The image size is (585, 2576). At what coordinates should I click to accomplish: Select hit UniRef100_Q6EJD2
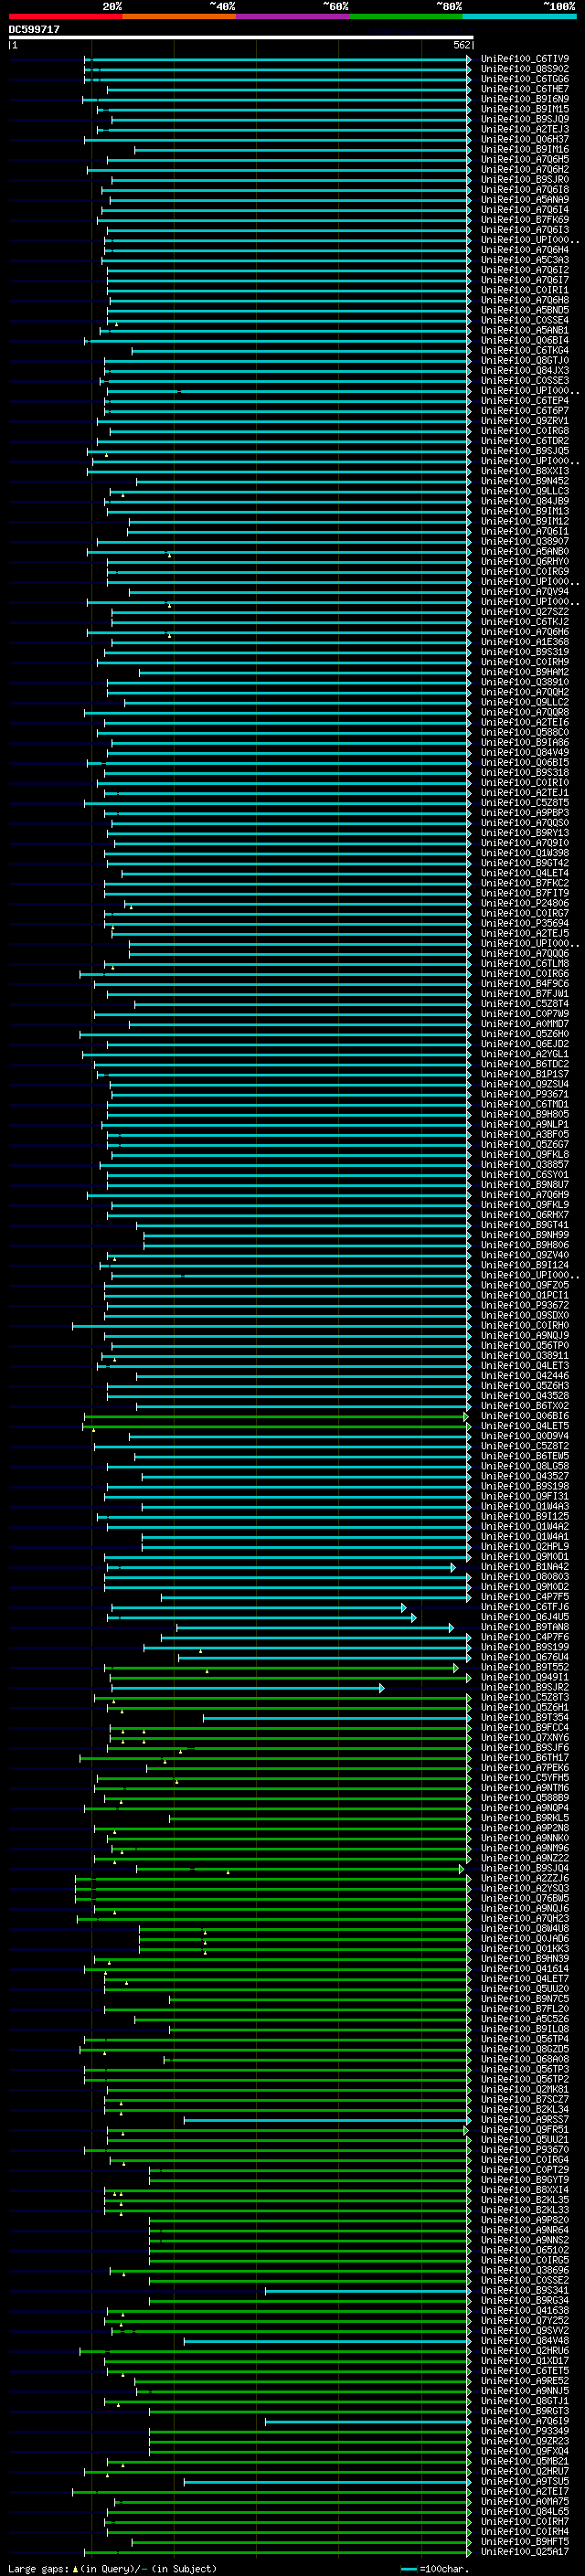click(x=524, y=1044)
